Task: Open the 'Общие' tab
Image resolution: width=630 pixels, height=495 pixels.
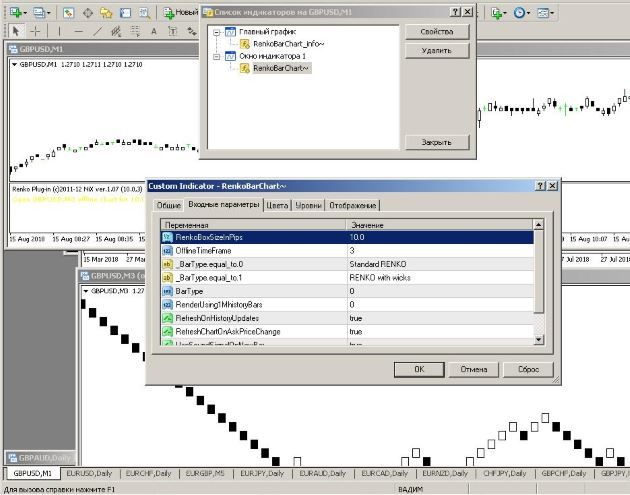Action: [168, 205]
